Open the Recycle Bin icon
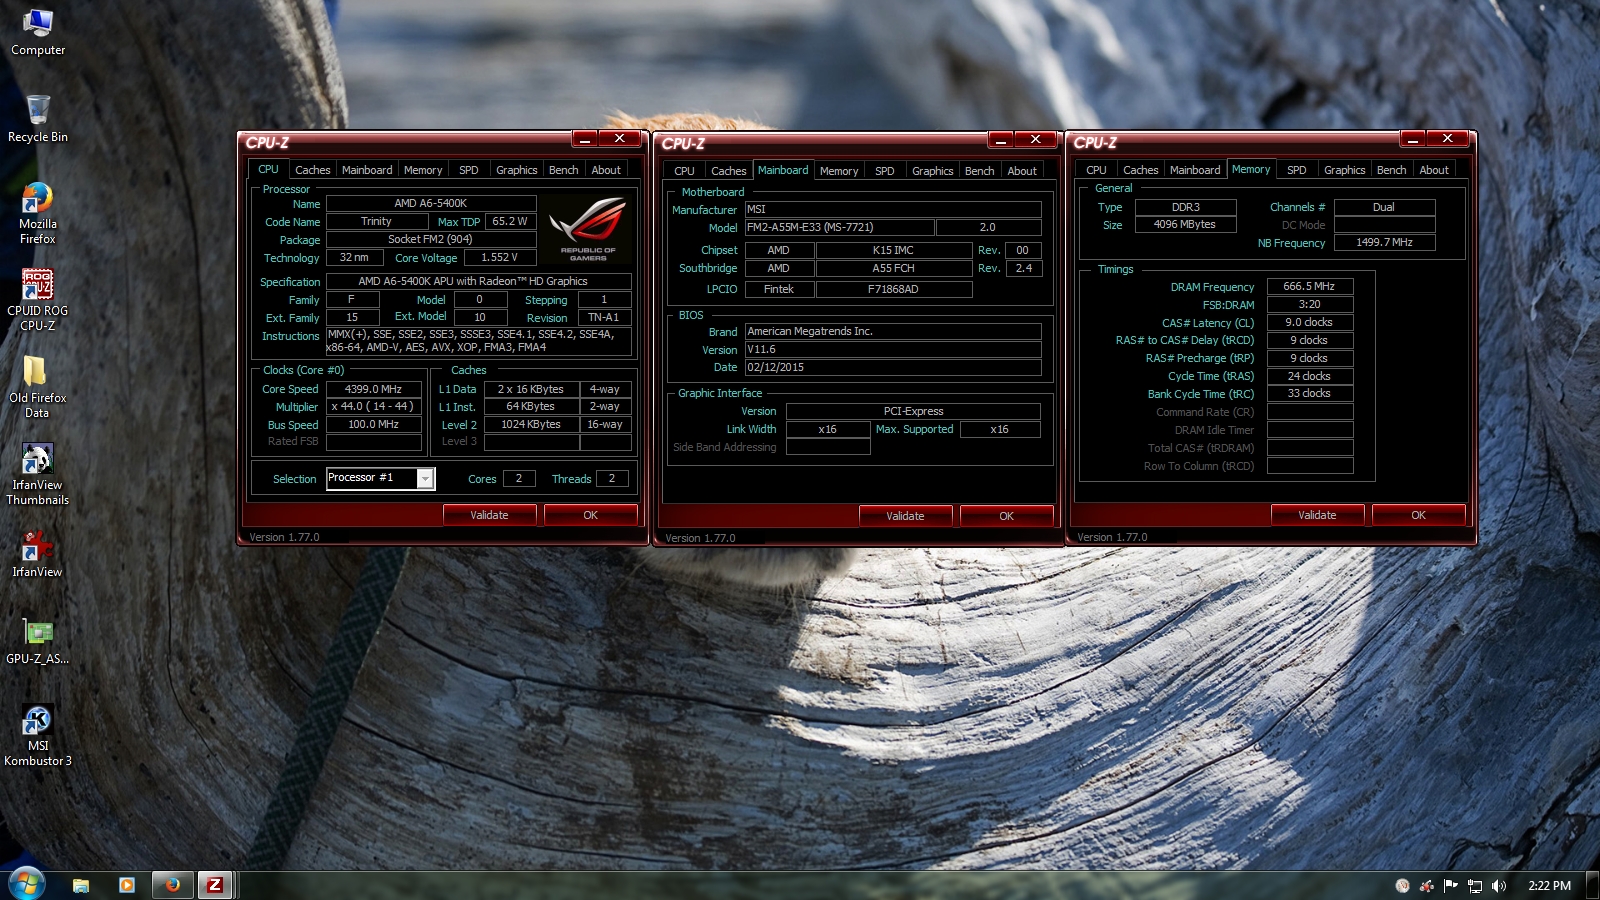The width and height of the screenshot is (1600, 900). point(38,118)
